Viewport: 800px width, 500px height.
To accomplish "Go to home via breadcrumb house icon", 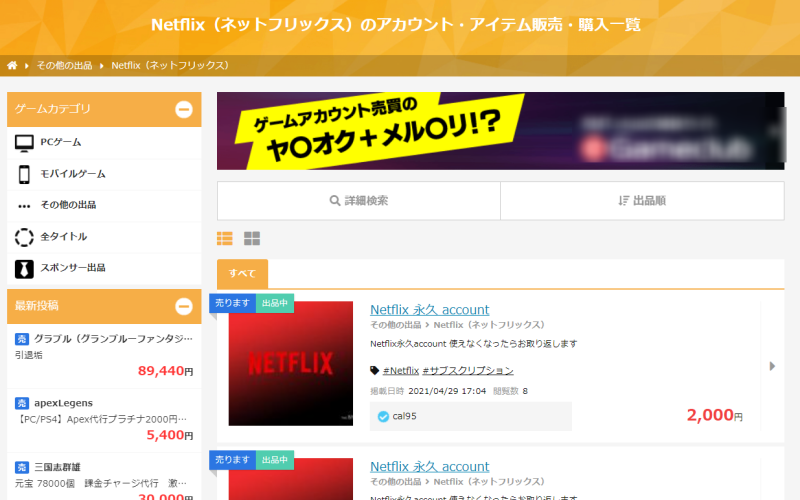I will (x=12, y=65).
